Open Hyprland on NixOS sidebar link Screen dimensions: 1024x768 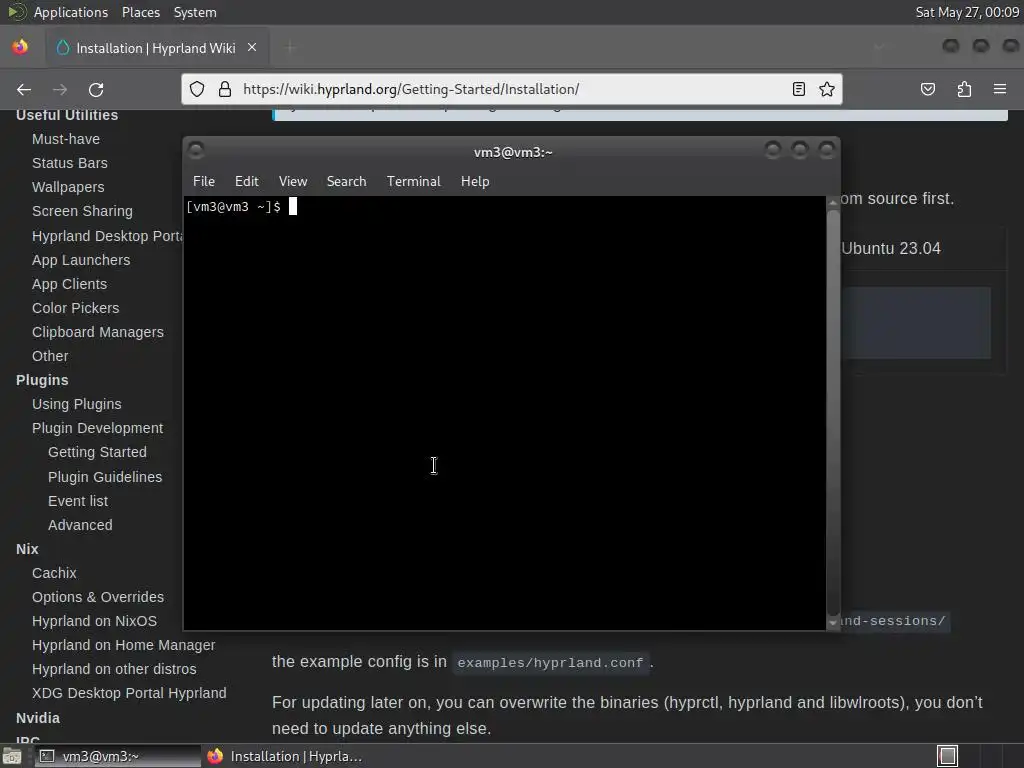point(95,621)
